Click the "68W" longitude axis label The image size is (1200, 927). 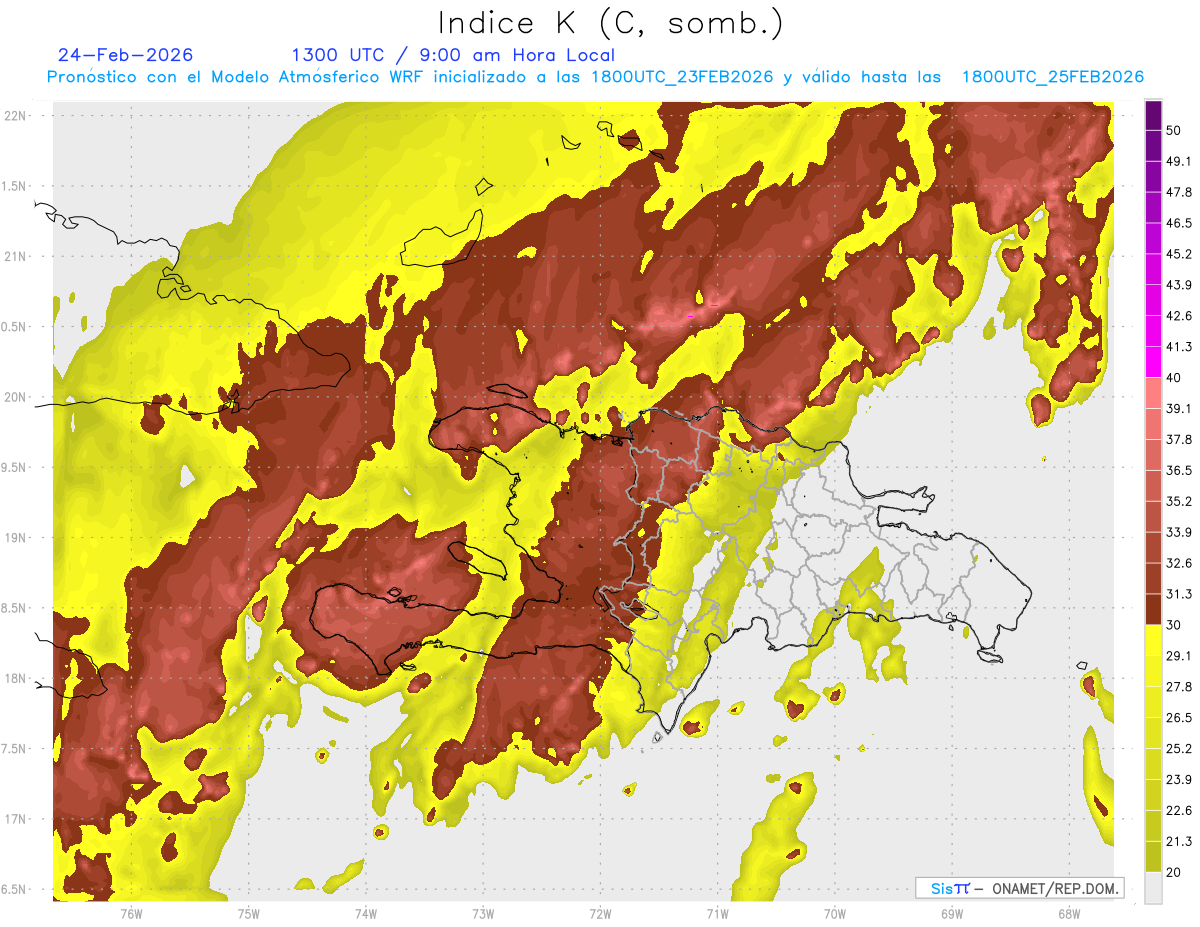1068,913
